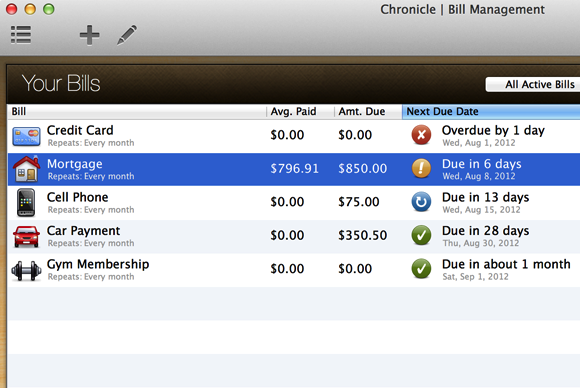This screenshot has height=388, width=580.
Task: Sort by Bill column header
Action: (136, 111)
